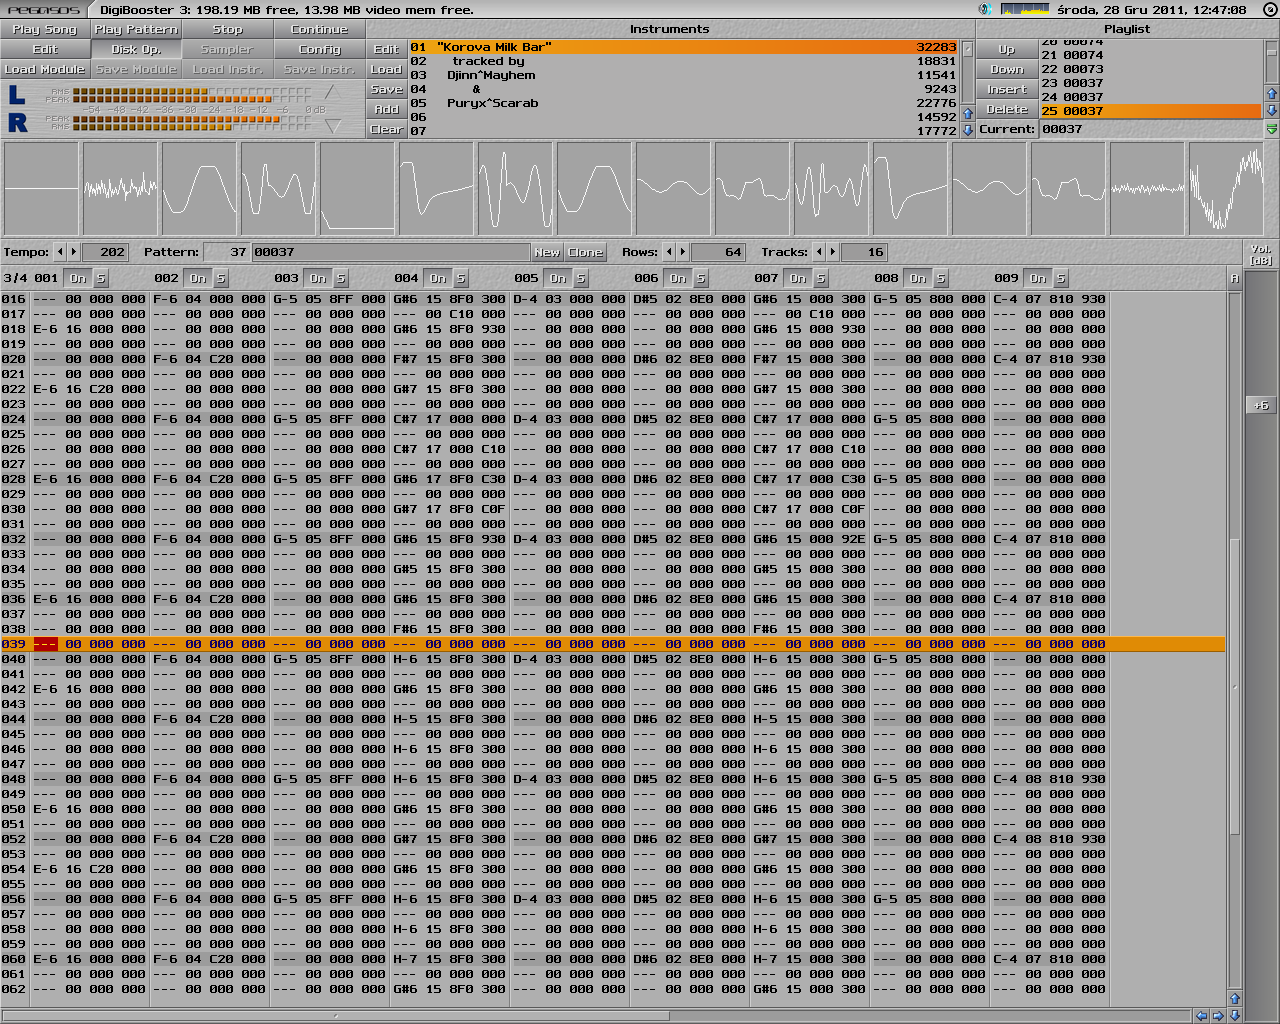Viewport: 1280px width, 1024px height.
Task: Toggle track 003 On button
Action: click(x=318, y=278)
